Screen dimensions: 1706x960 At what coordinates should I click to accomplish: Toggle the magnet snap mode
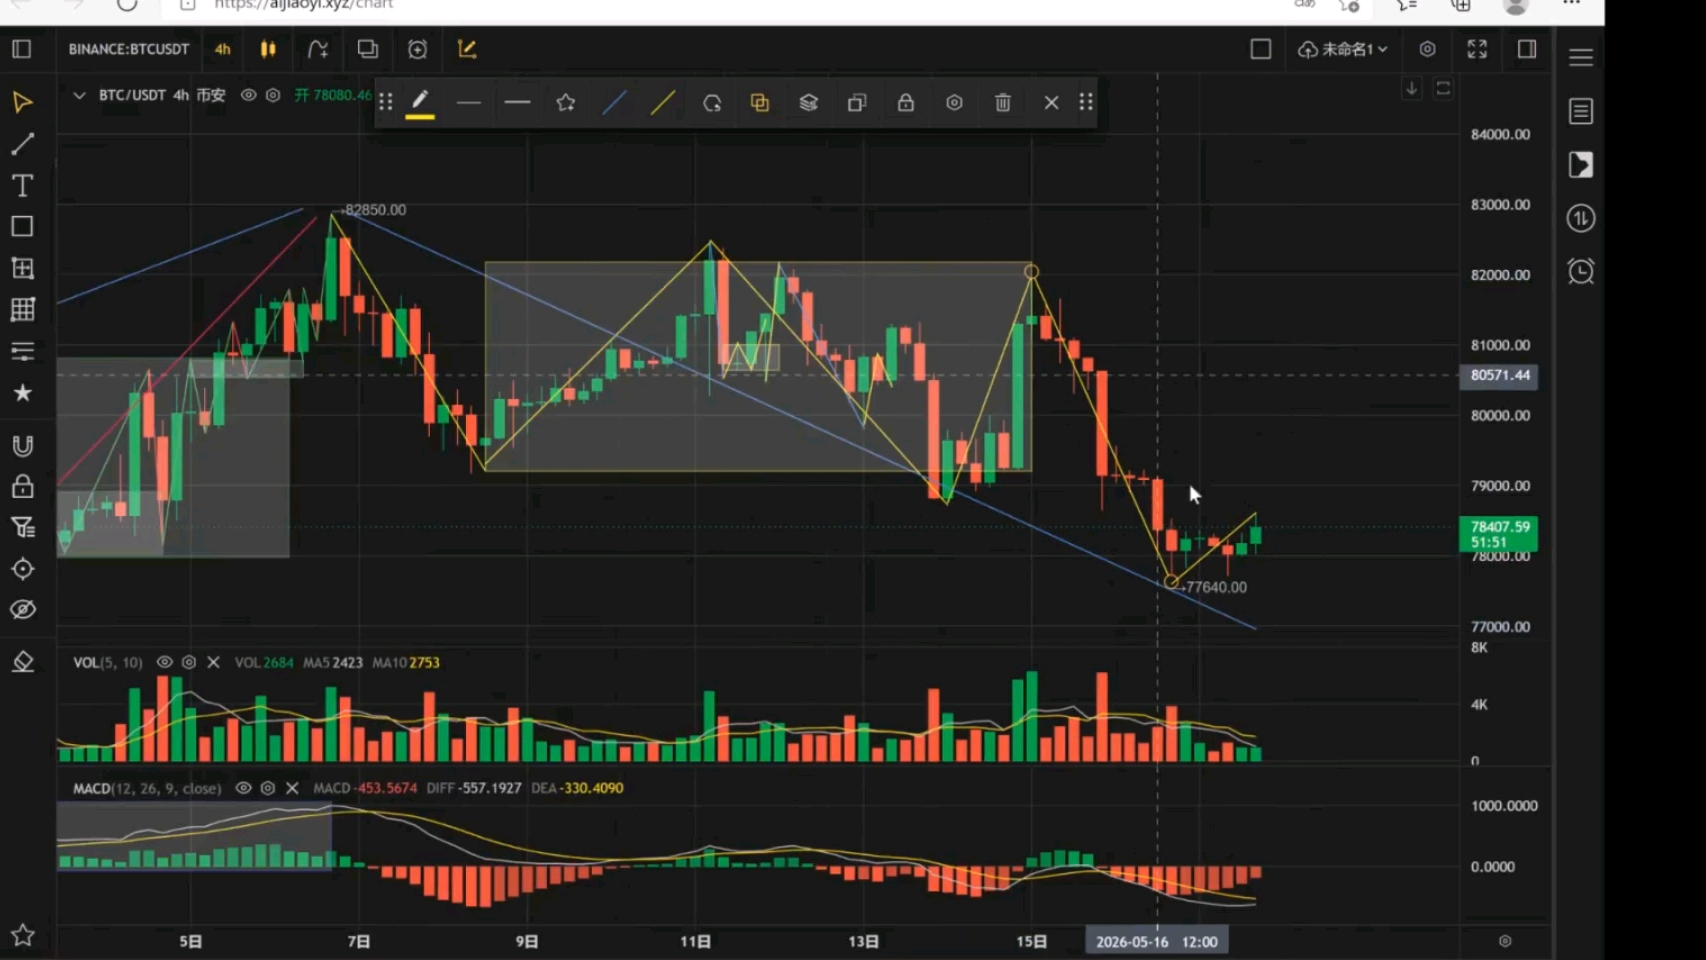[x=22, y=446]
